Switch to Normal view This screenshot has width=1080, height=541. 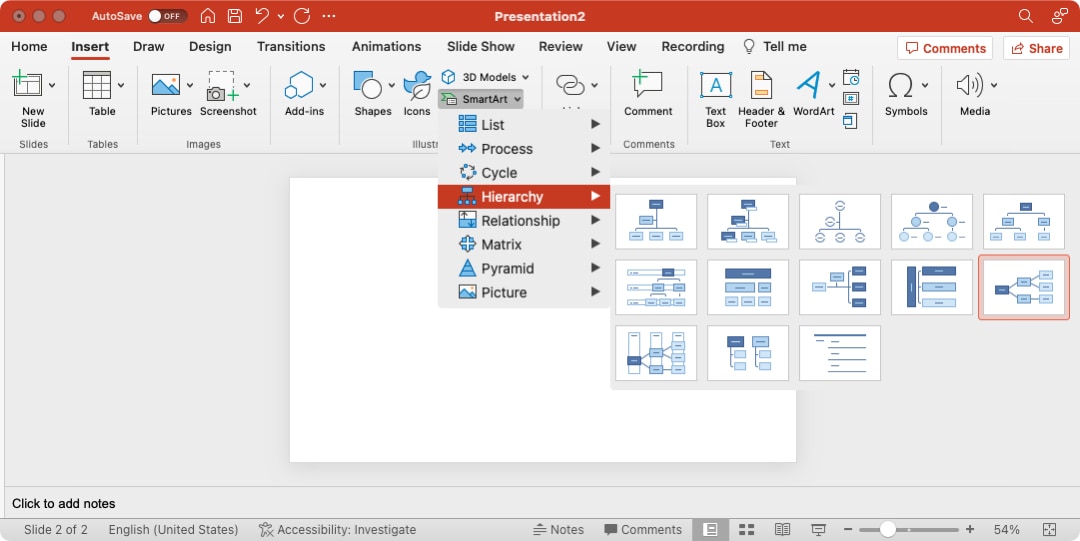click(710, 529)
